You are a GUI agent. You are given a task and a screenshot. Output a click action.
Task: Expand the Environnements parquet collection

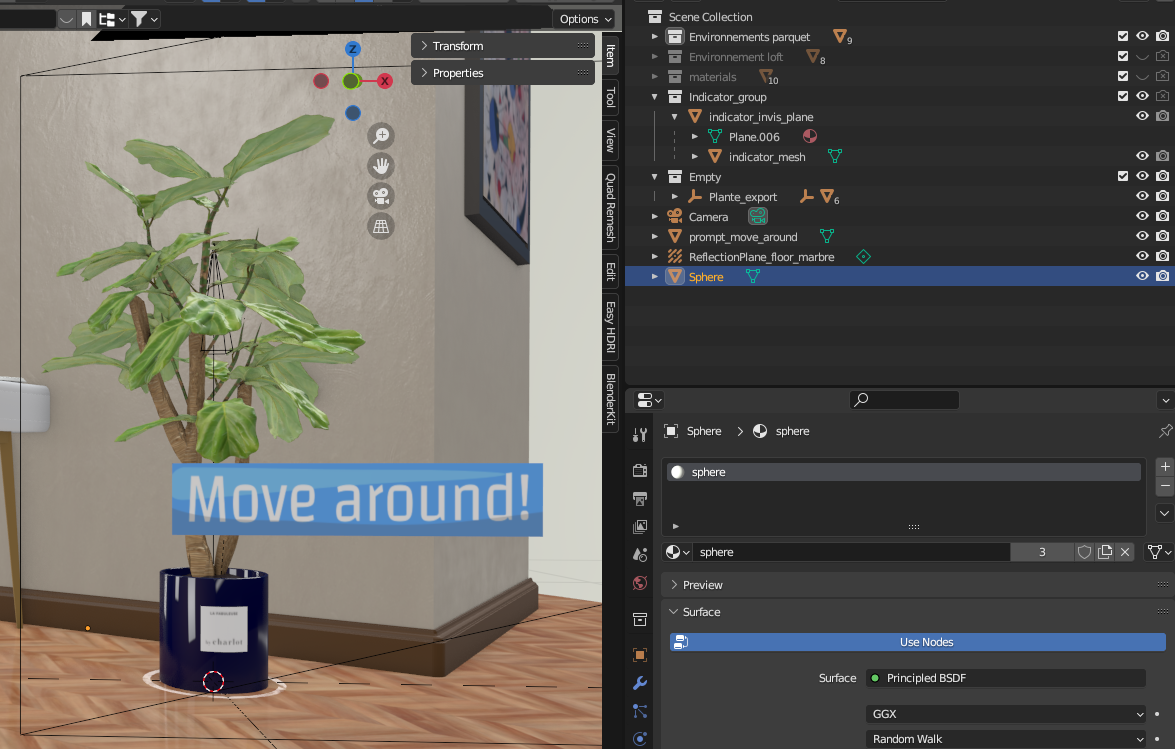click(x=655, y=36)
